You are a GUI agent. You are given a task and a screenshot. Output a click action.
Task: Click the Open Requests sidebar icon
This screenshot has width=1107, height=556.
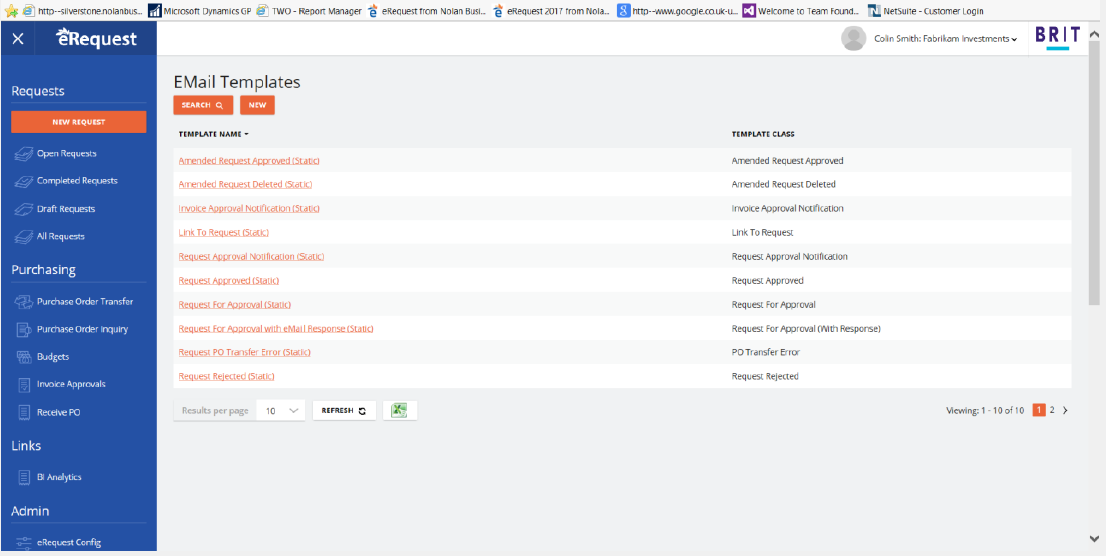point(24,154)
